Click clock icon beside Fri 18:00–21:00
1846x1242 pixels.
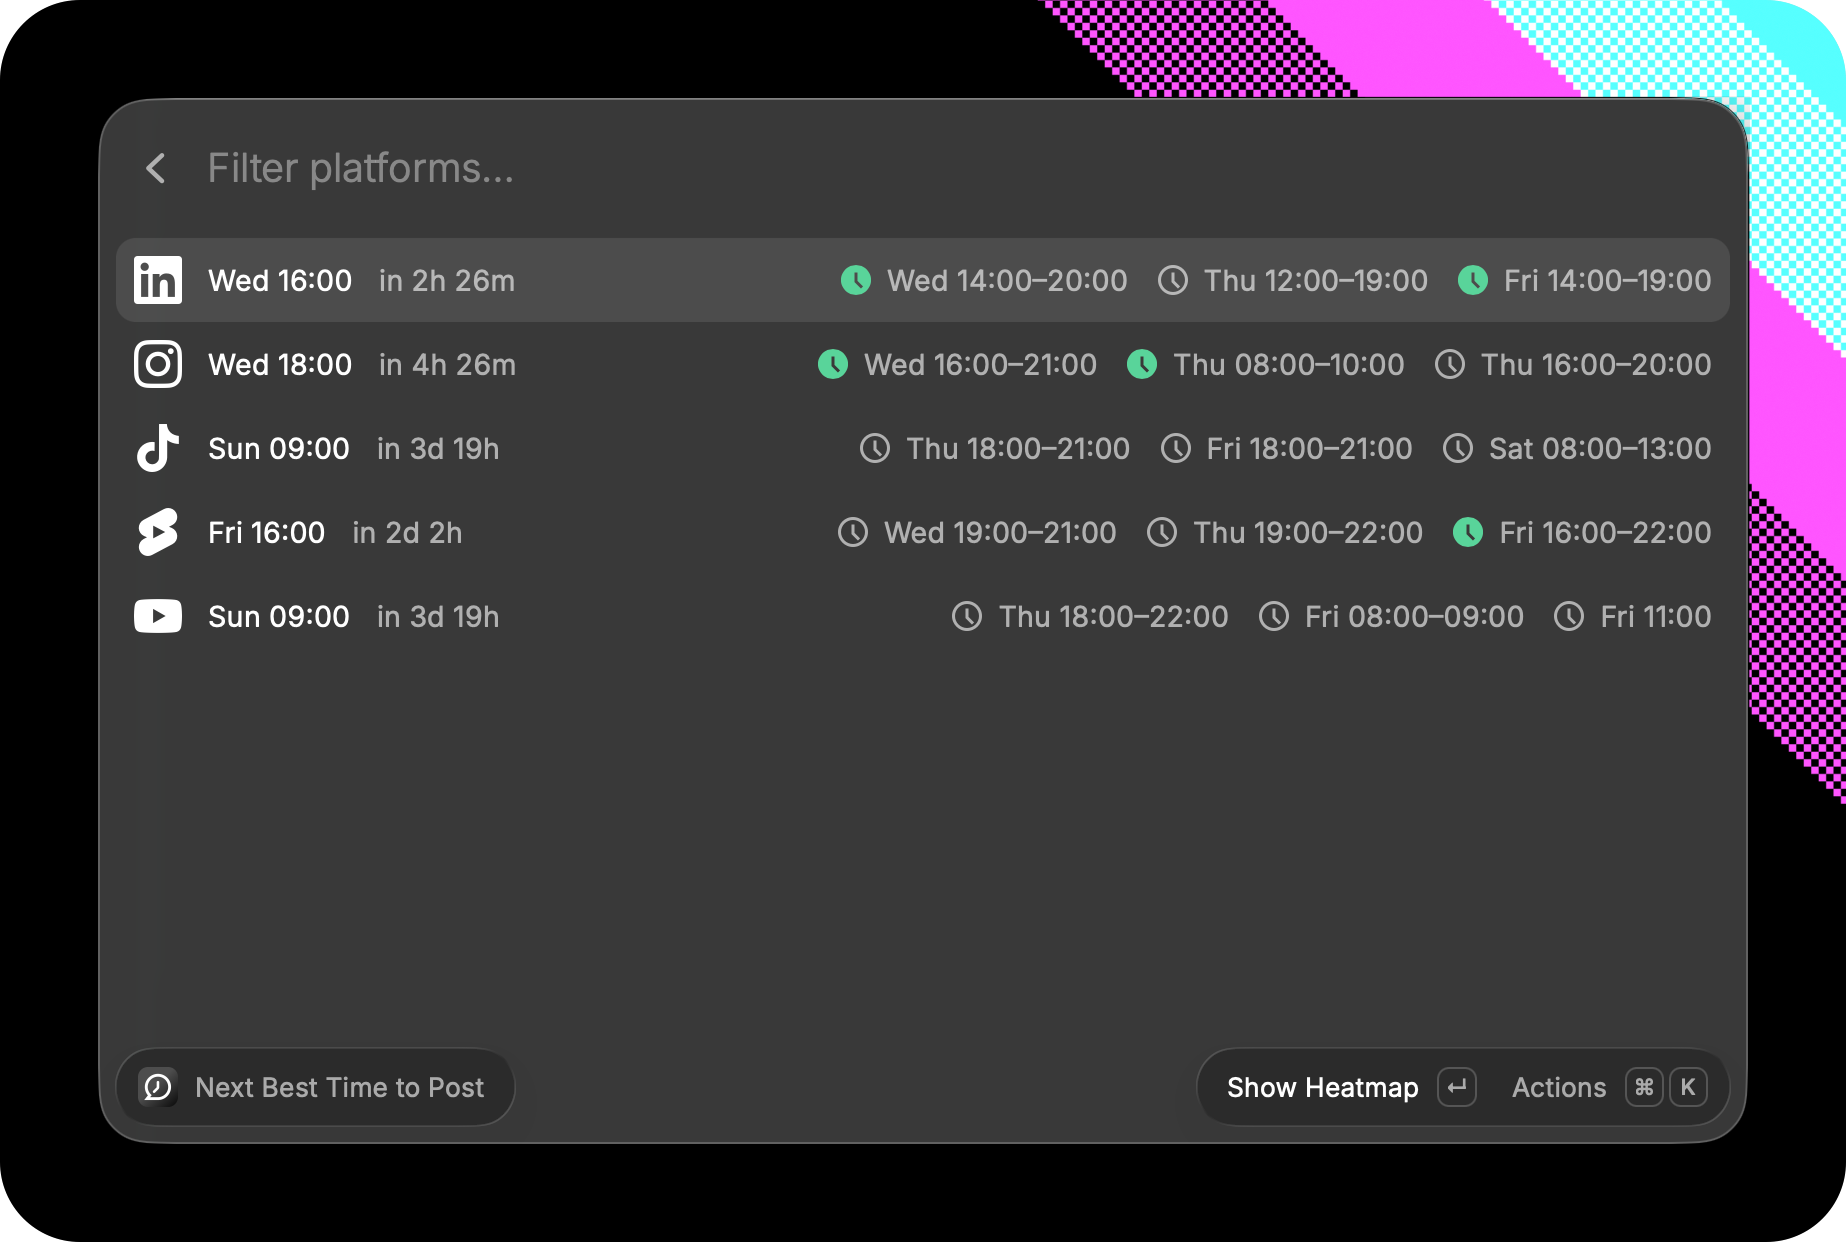(x=1176, y=448)
